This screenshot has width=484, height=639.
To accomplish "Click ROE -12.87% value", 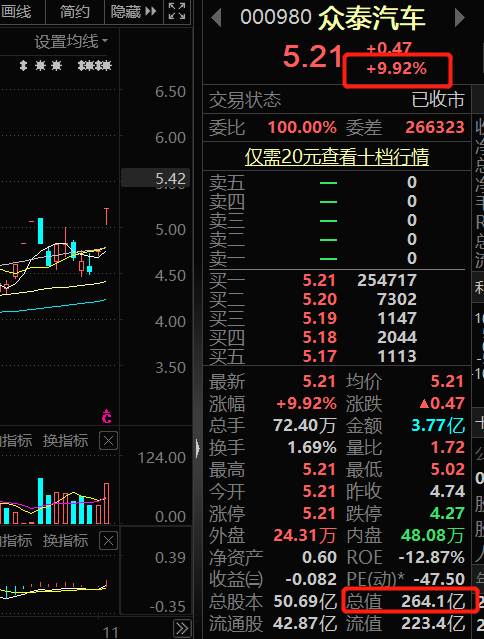I will click(431, 557).
